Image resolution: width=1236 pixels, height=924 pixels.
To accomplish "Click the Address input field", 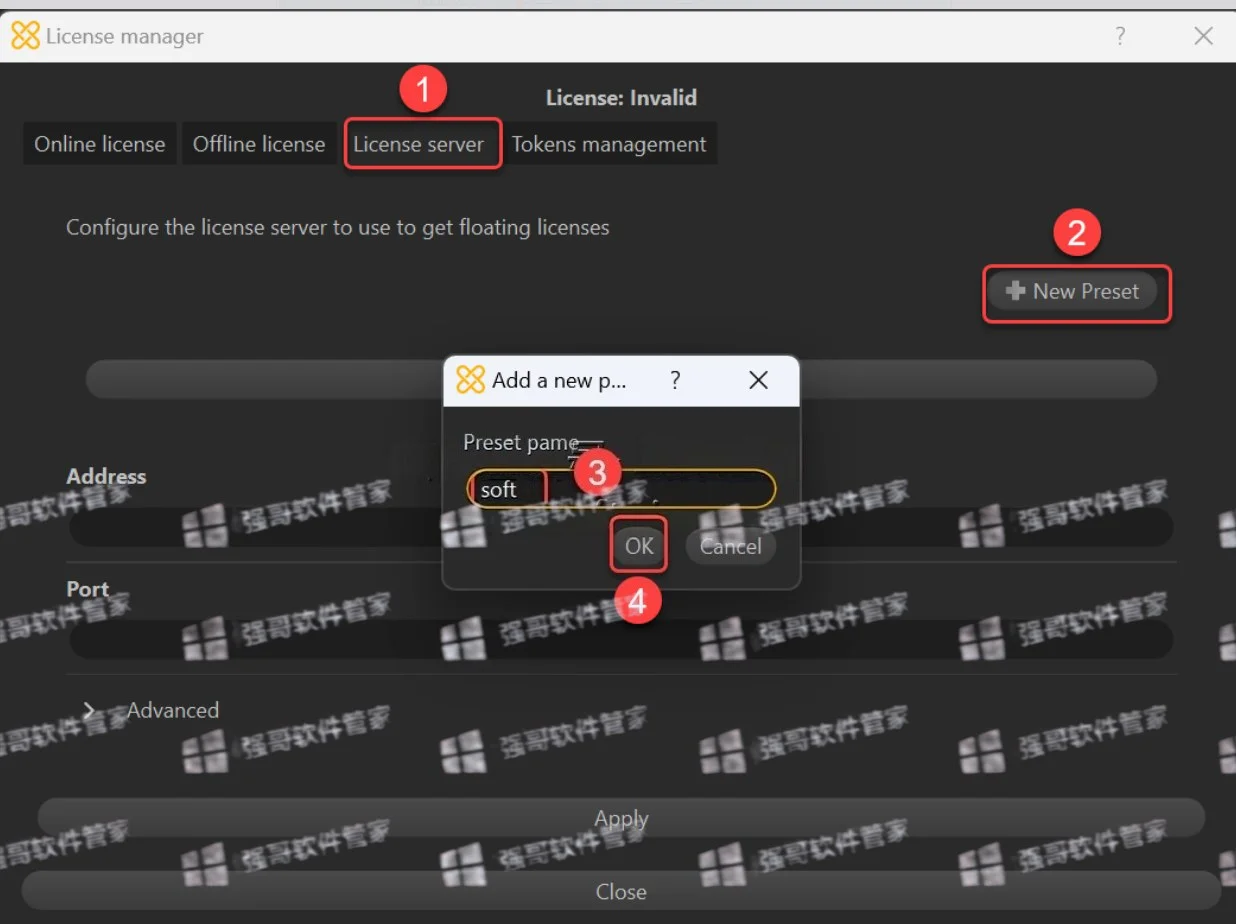I will (621, 527).
